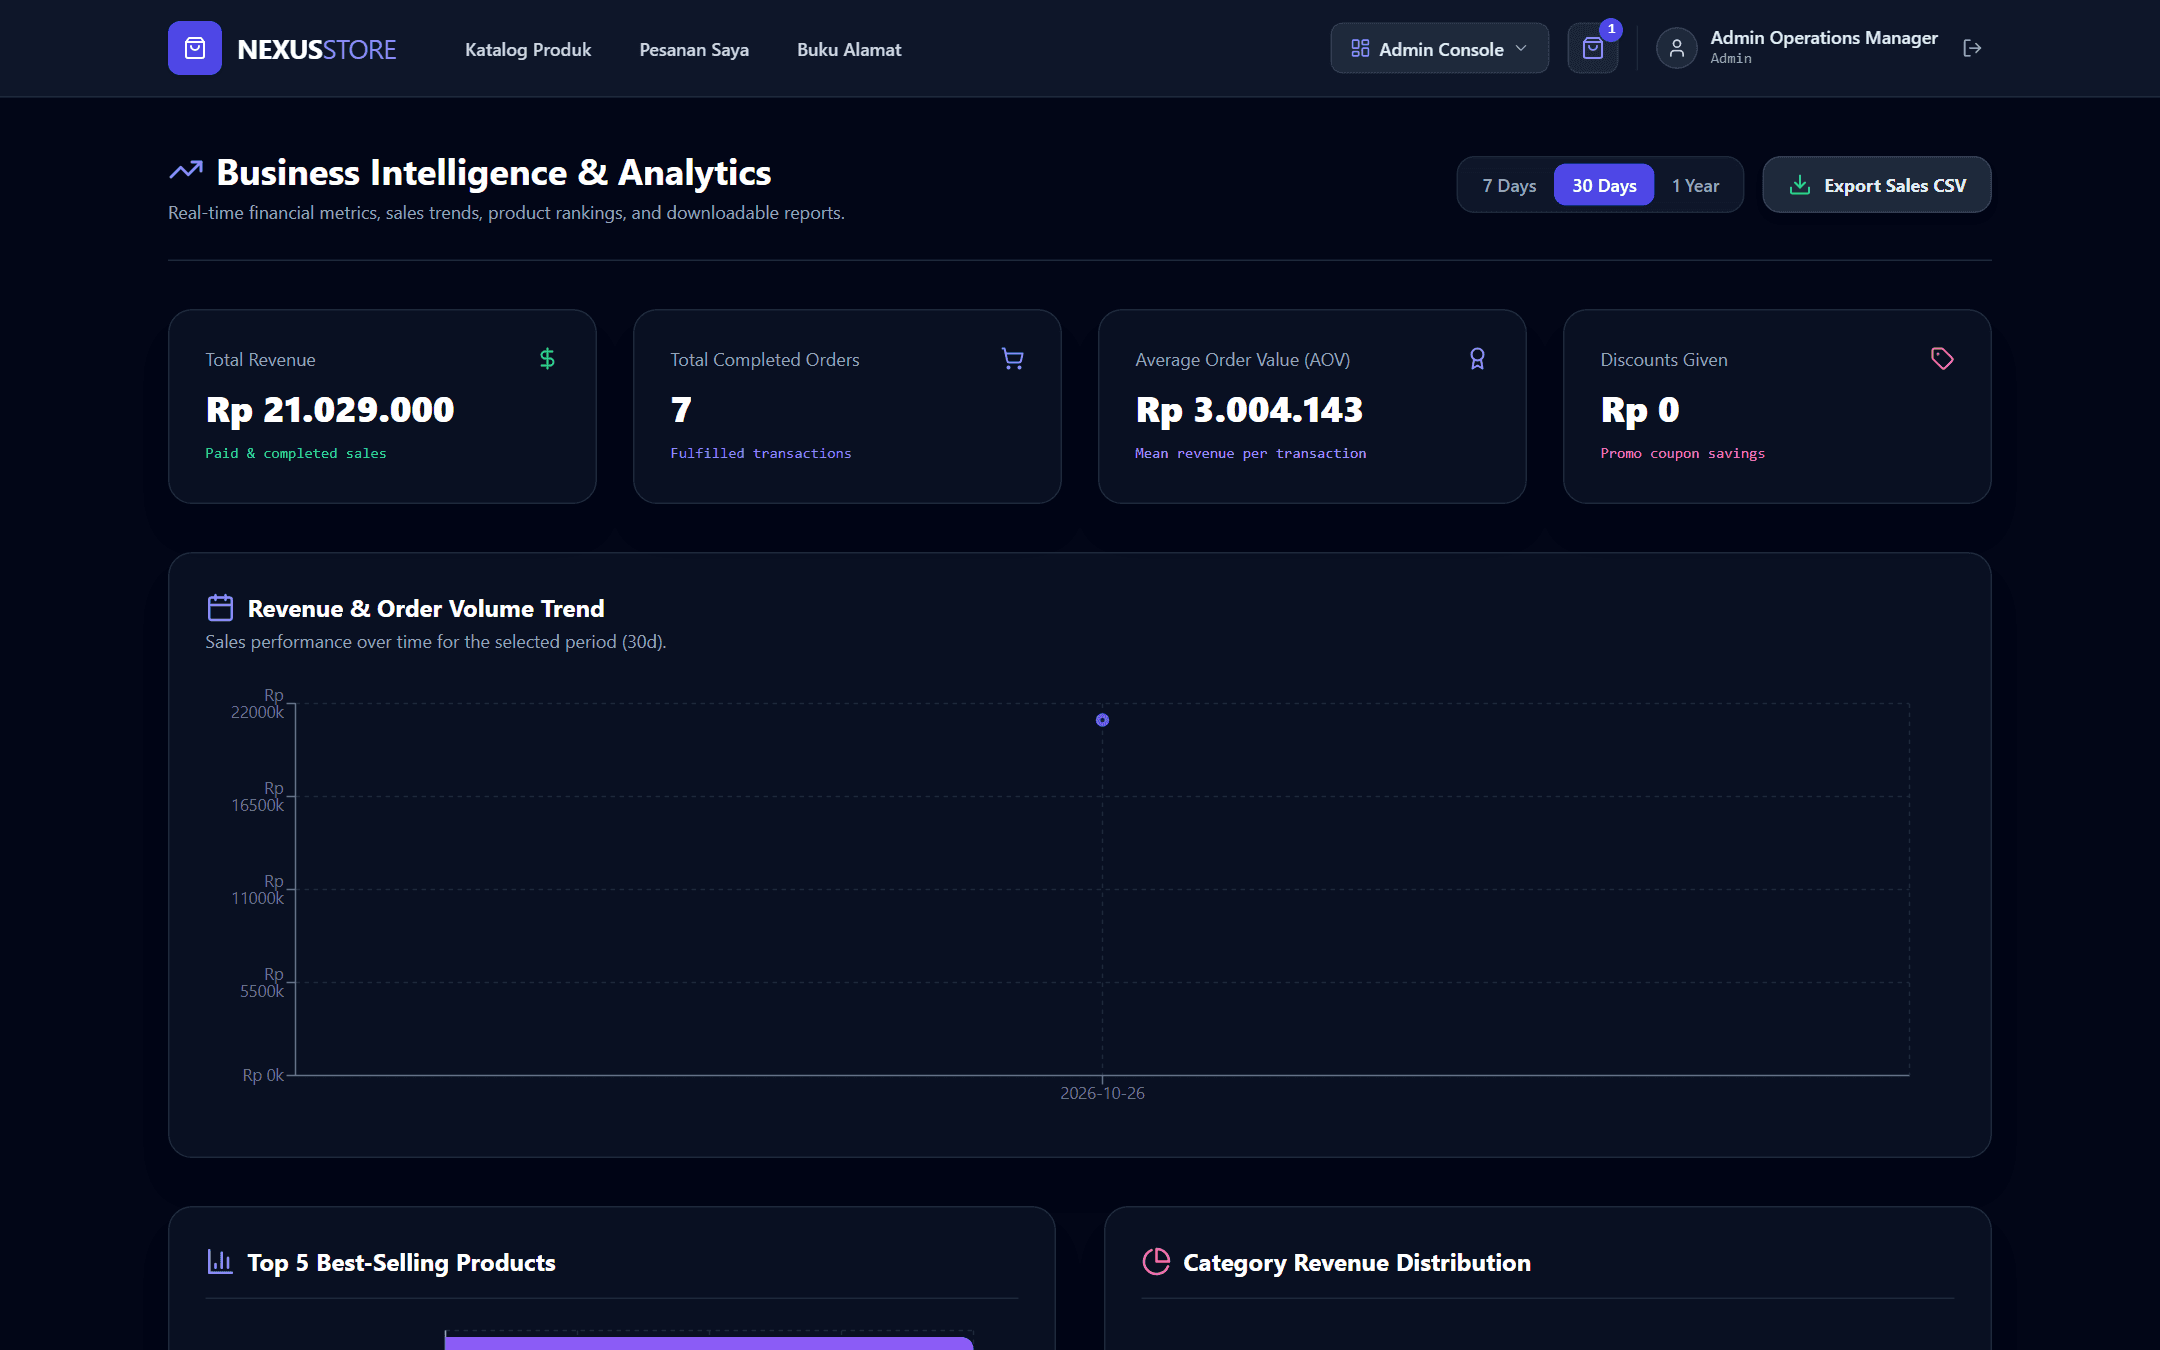The image size is (2160, 1350).
Task: Click the dollar sign icon on Total Revenue
Action: point(547,358)
